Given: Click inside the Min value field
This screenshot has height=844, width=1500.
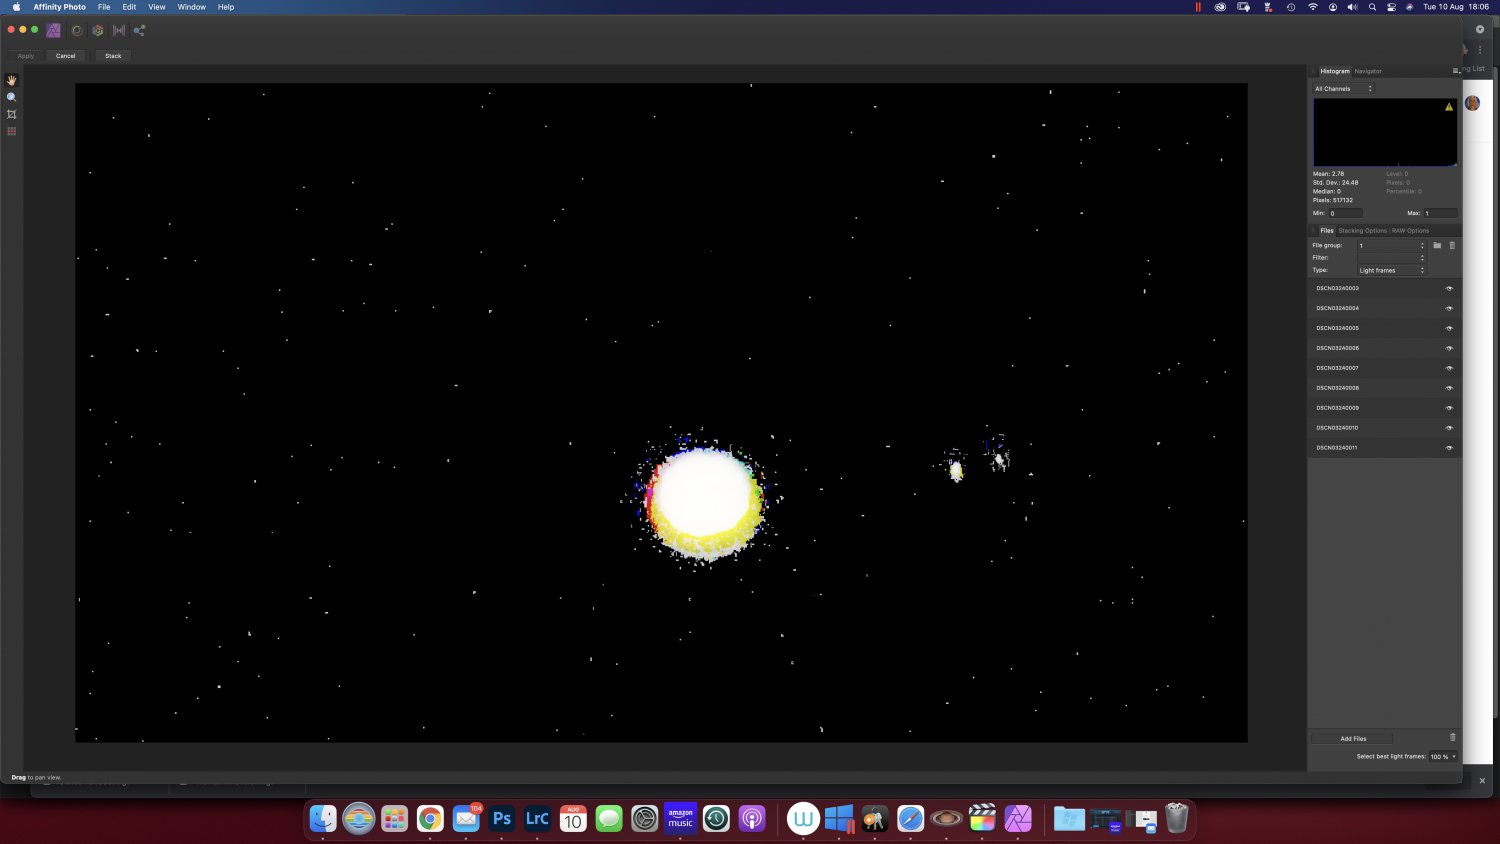Looking at the screenshot, I should tap(1345, 213).
